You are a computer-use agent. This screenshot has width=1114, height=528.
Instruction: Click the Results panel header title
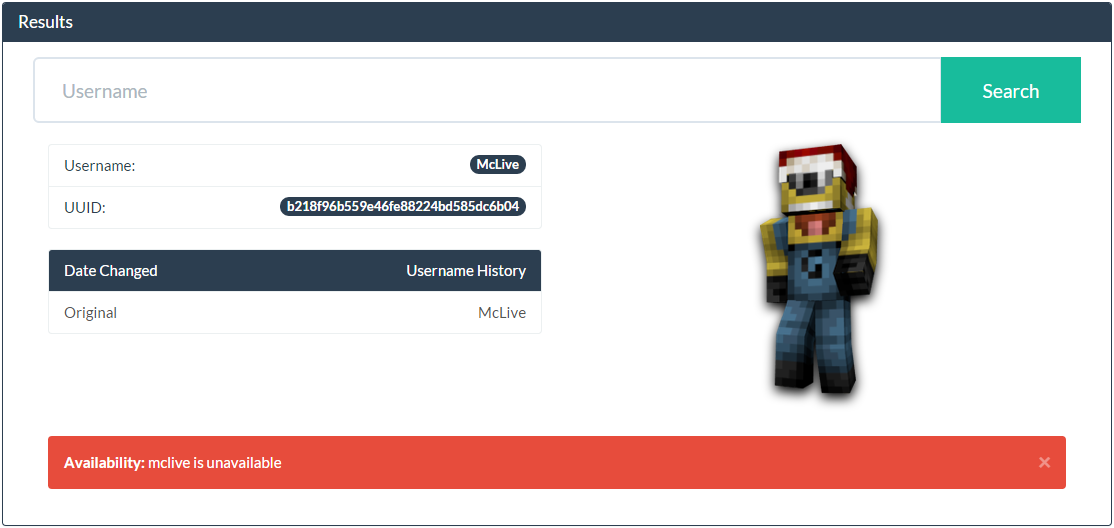[x=45, y=22]
